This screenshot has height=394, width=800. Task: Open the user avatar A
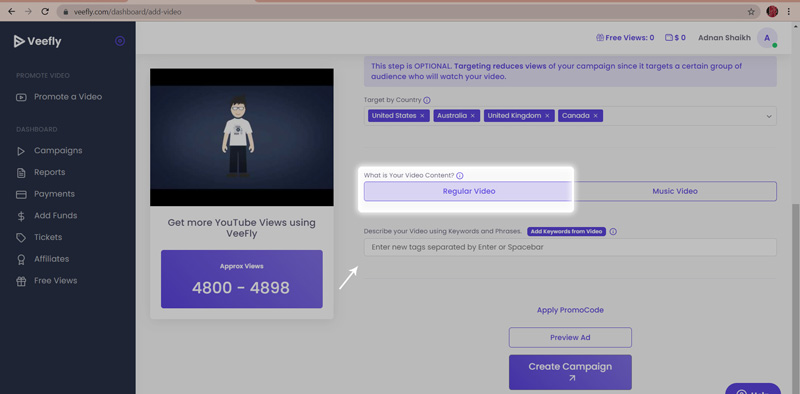coord(767,38)
